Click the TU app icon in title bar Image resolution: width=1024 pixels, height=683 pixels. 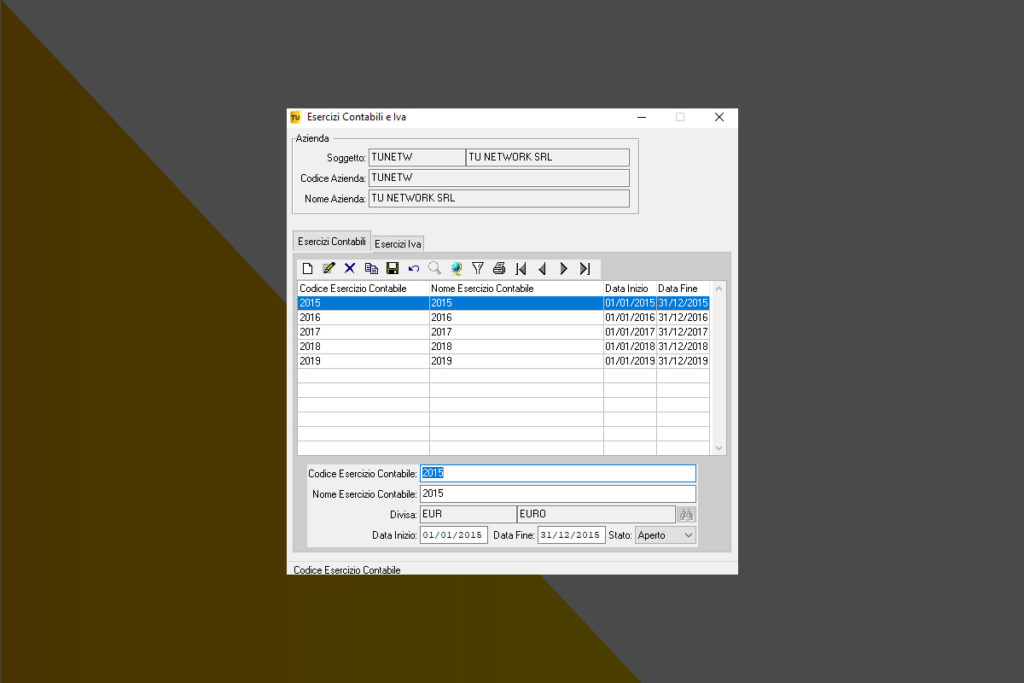point(295,118)
